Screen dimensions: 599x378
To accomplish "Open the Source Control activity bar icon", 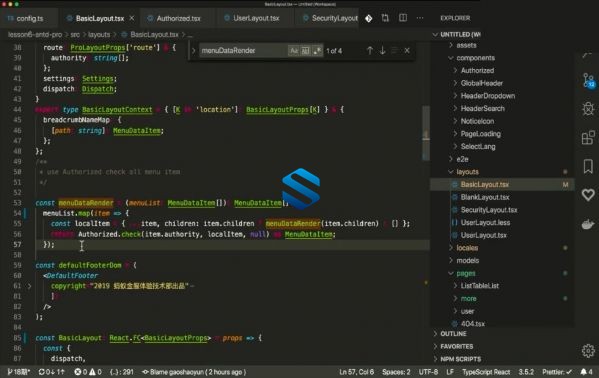I will point(589,81).
